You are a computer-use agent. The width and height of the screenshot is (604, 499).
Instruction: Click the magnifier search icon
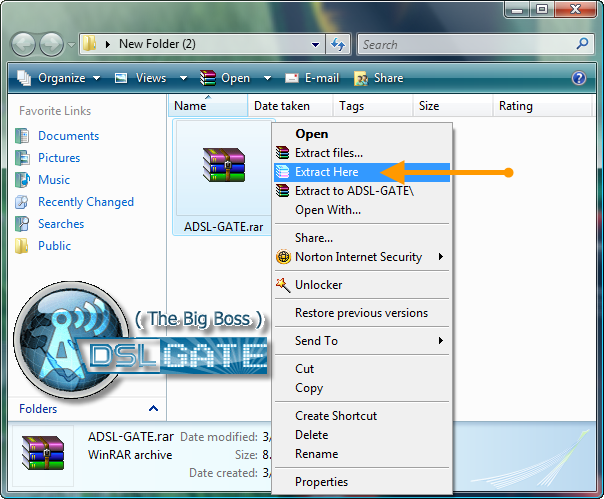(x=582, y=44)
